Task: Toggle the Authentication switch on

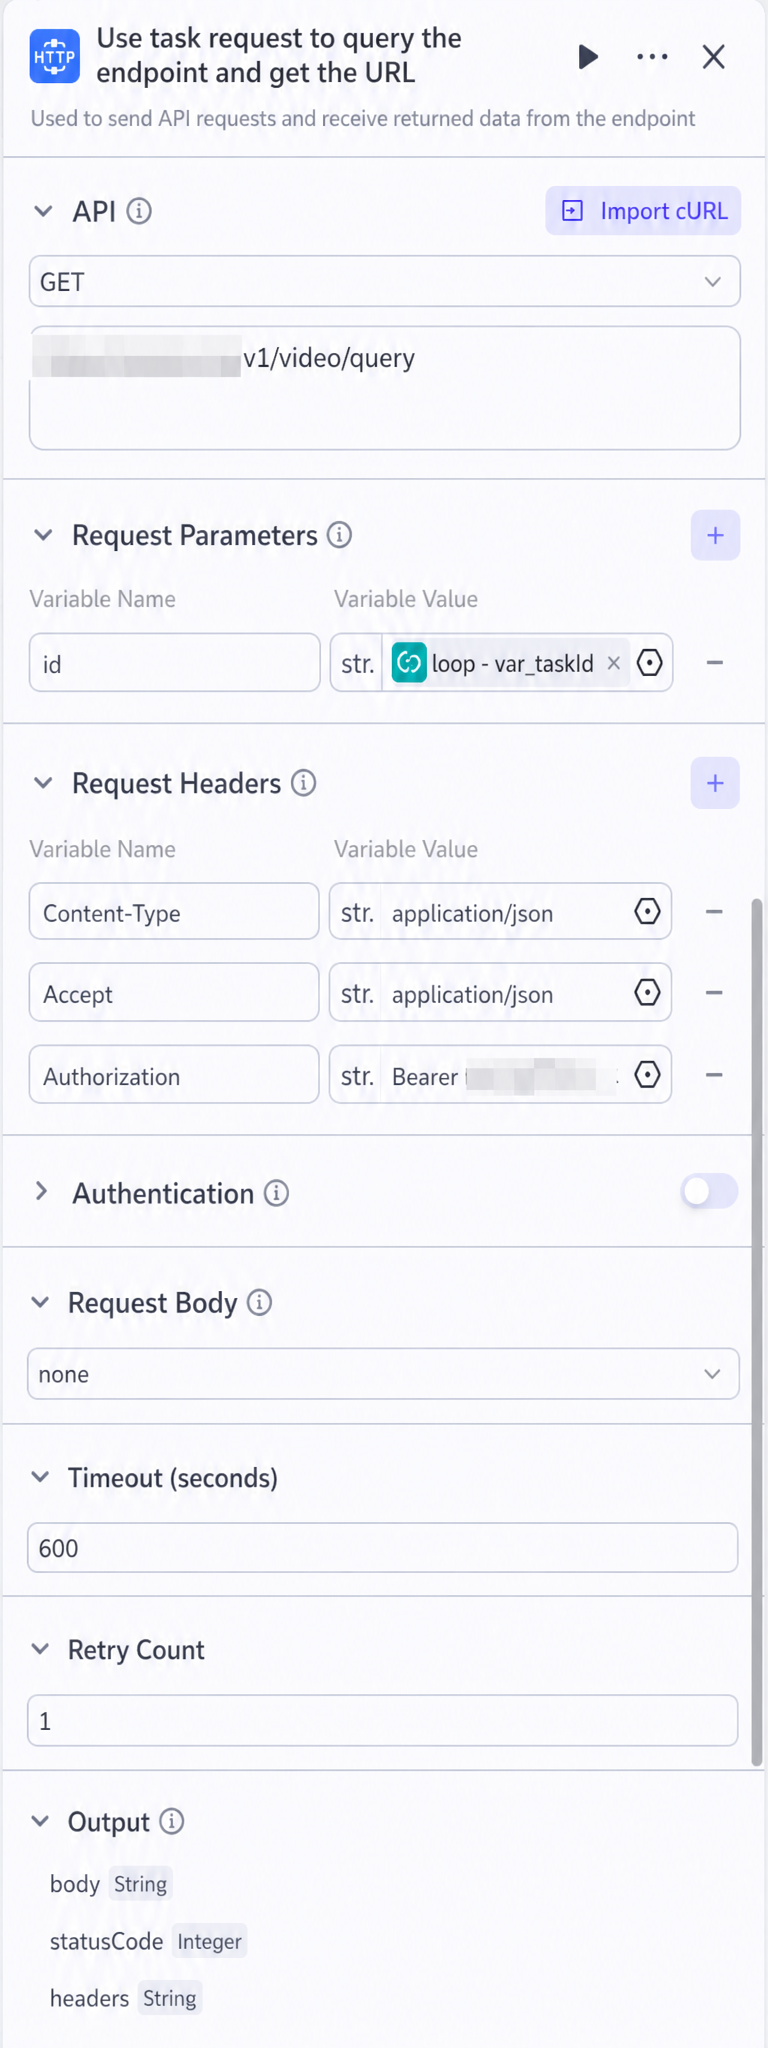Action: (709, 1191)
